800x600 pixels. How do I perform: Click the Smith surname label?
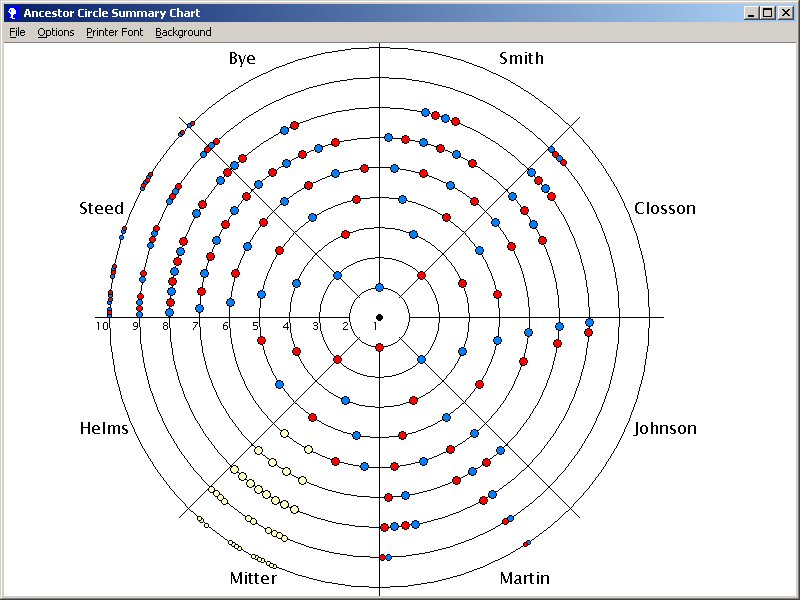tap(521, 58)
